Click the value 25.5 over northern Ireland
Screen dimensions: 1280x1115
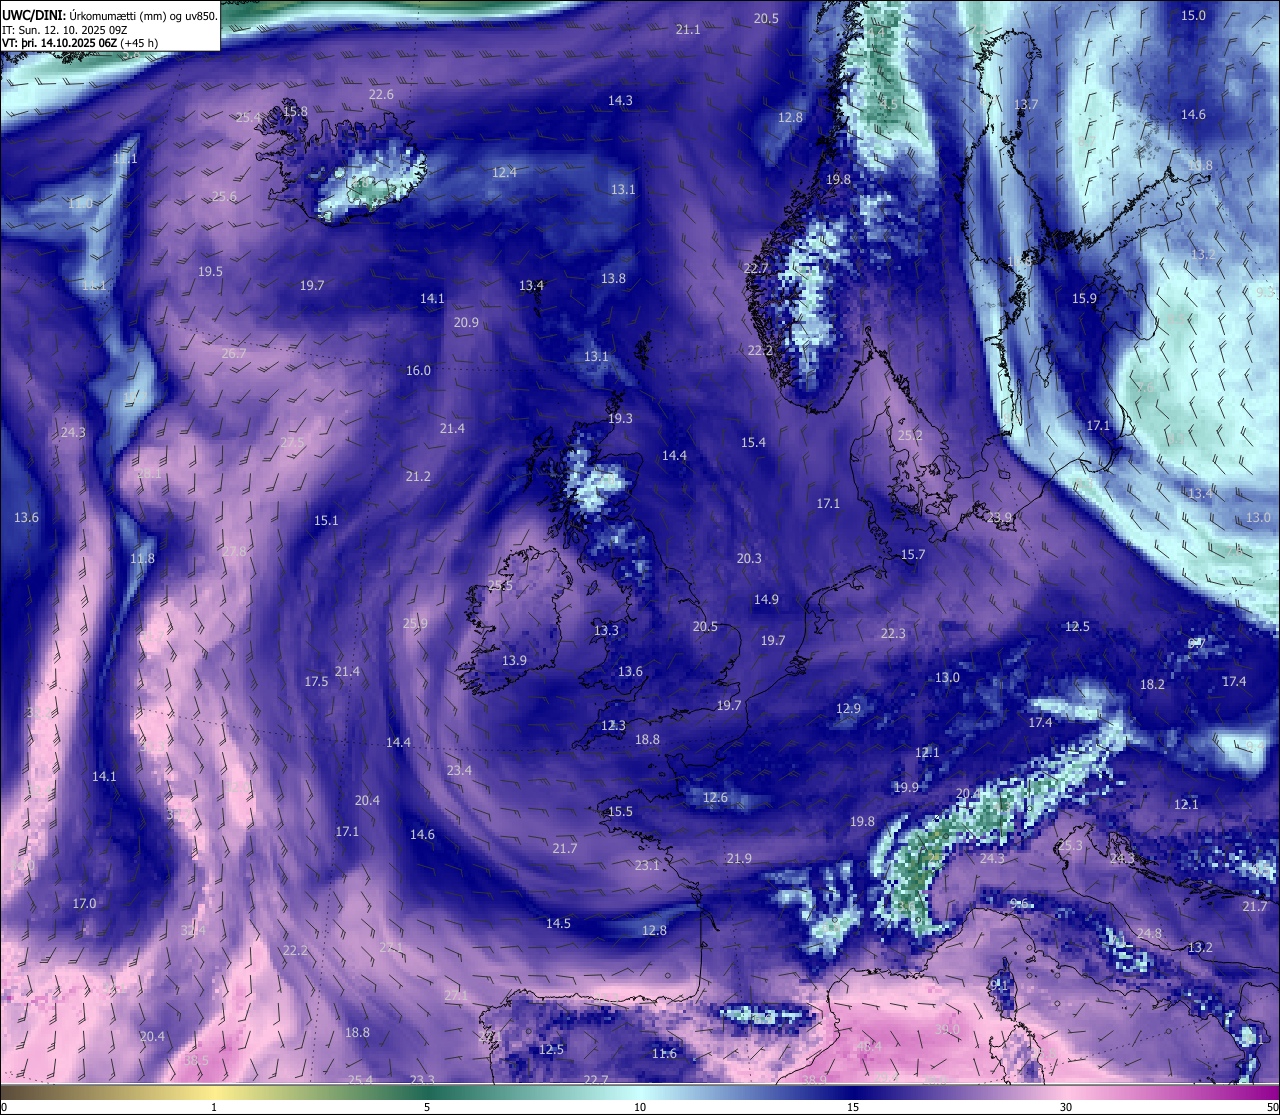click(x=500, y=585)
